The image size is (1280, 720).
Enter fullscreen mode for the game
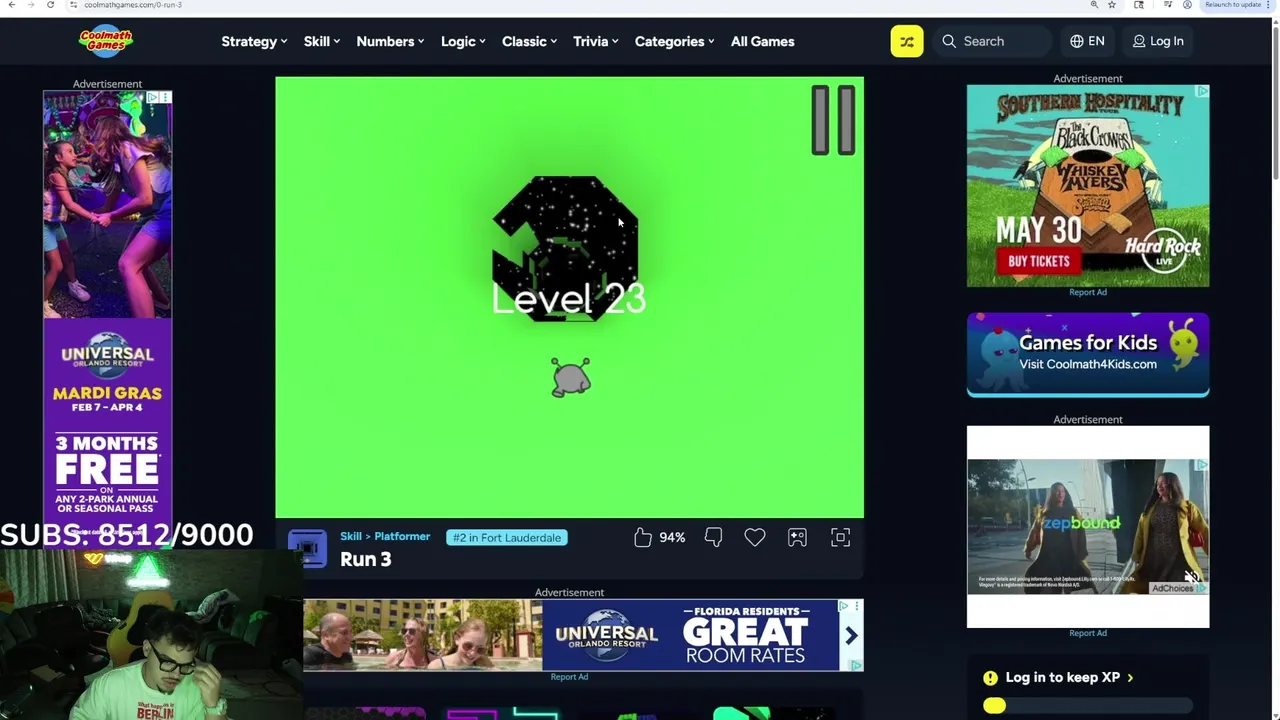[x=840, y=538]
